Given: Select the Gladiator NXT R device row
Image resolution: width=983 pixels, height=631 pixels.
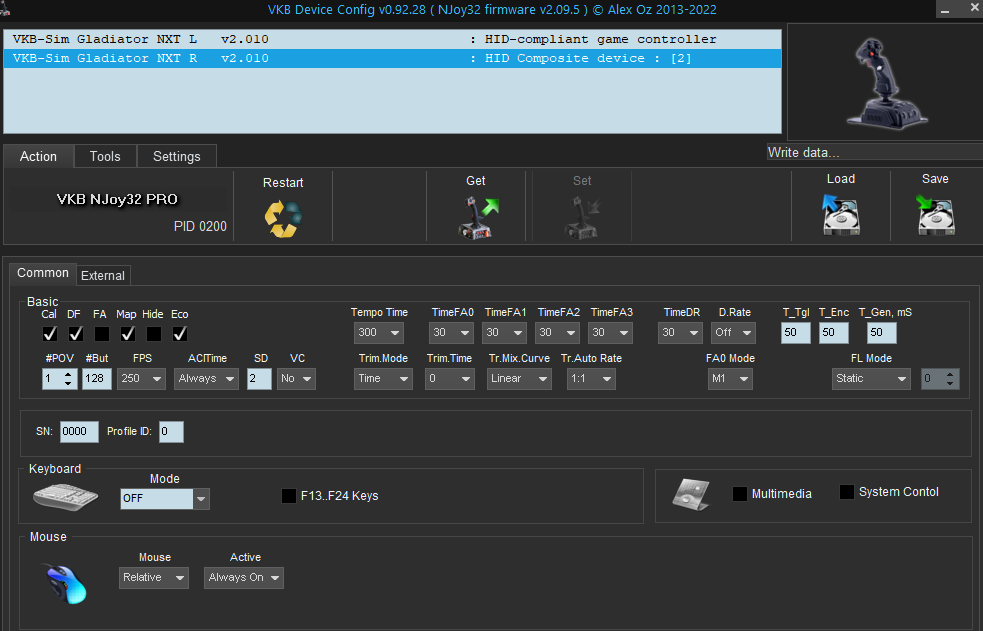Looking at the screenshot, I should pos(392,58).
